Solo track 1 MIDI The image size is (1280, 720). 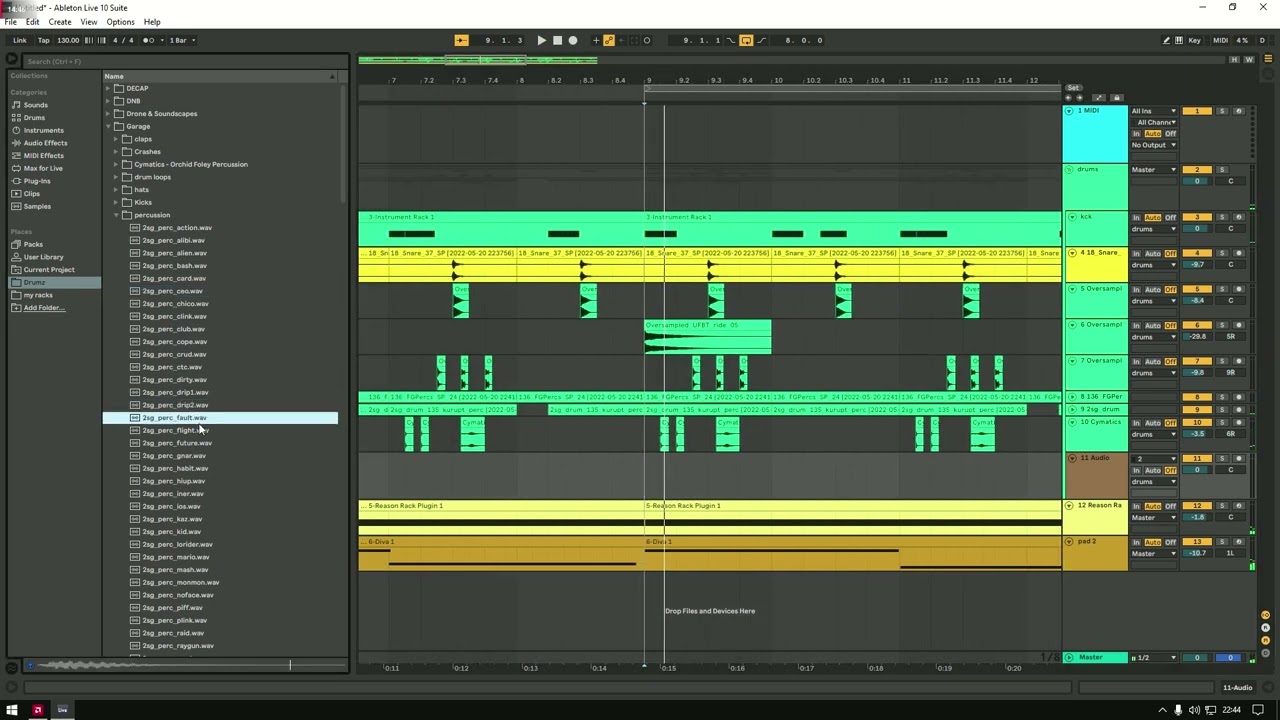click(x=1222, y=111)
